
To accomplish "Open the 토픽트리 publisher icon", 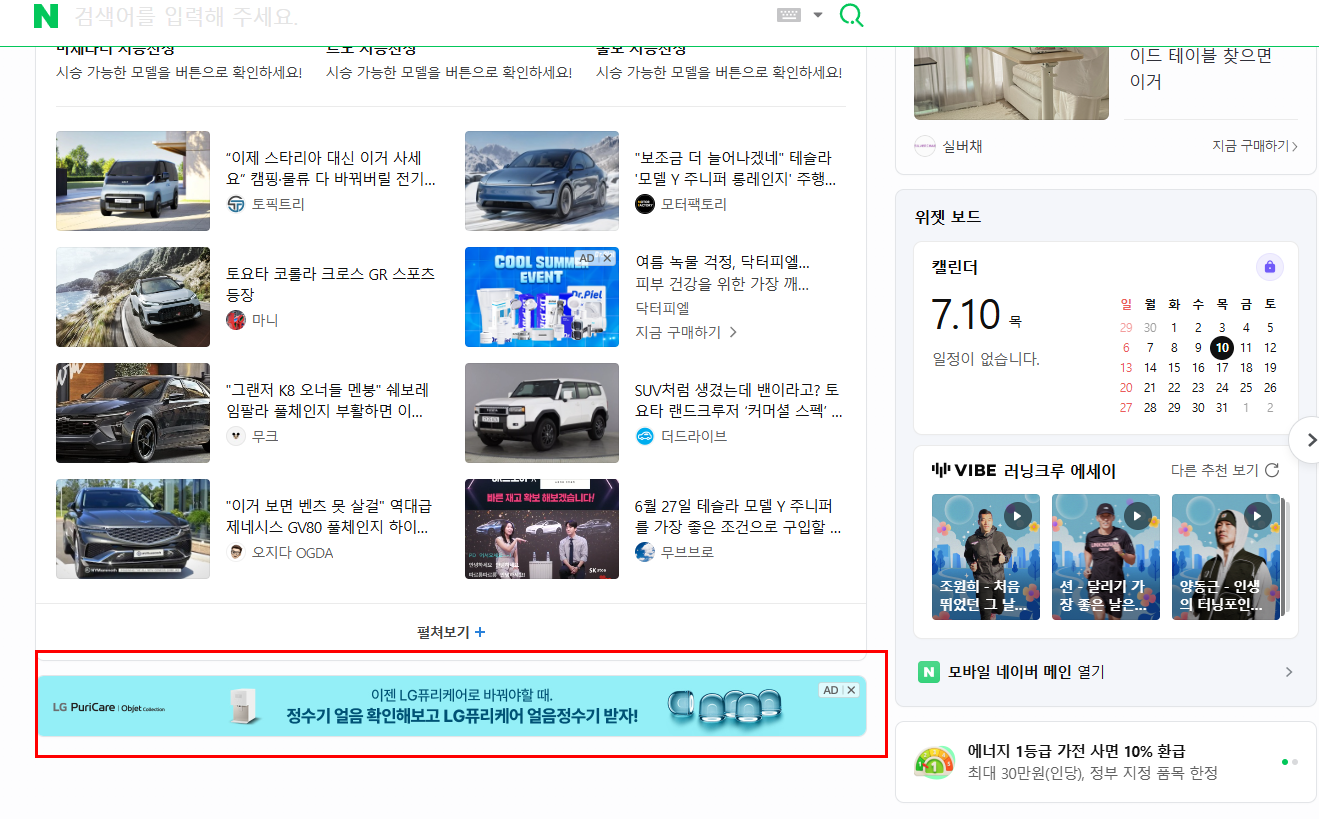I will 236,204.
